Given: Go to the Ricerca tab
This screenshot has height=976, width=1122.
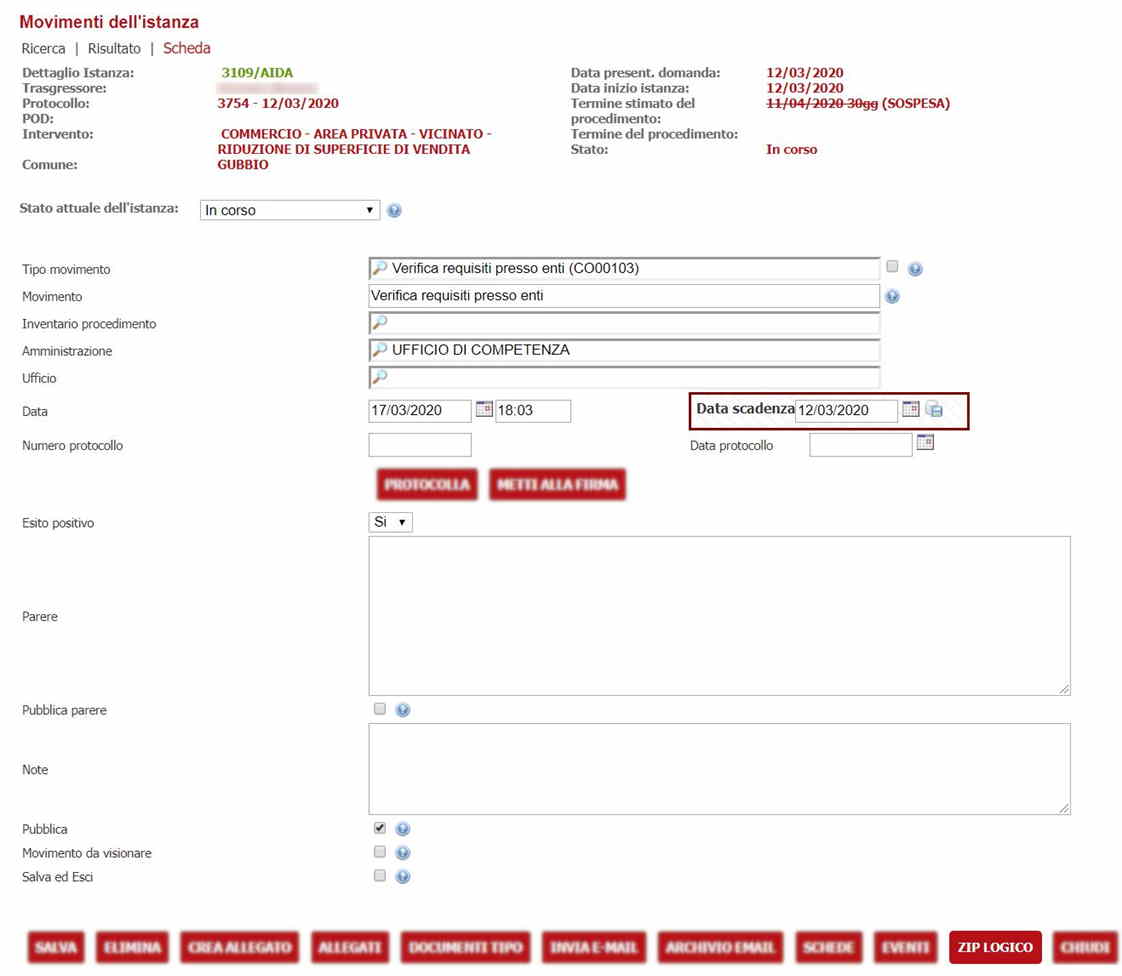Looking at the screenshot, I should coord(43,49).
